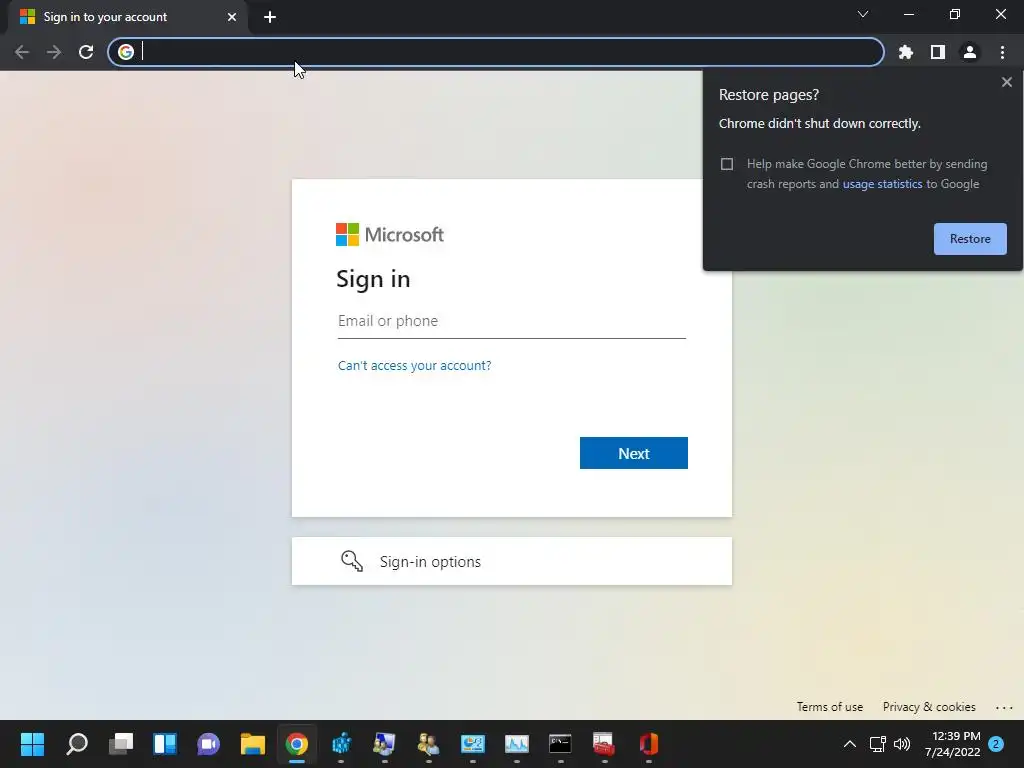Reload the current page
1024x768 pixels.
coord(86,52)
